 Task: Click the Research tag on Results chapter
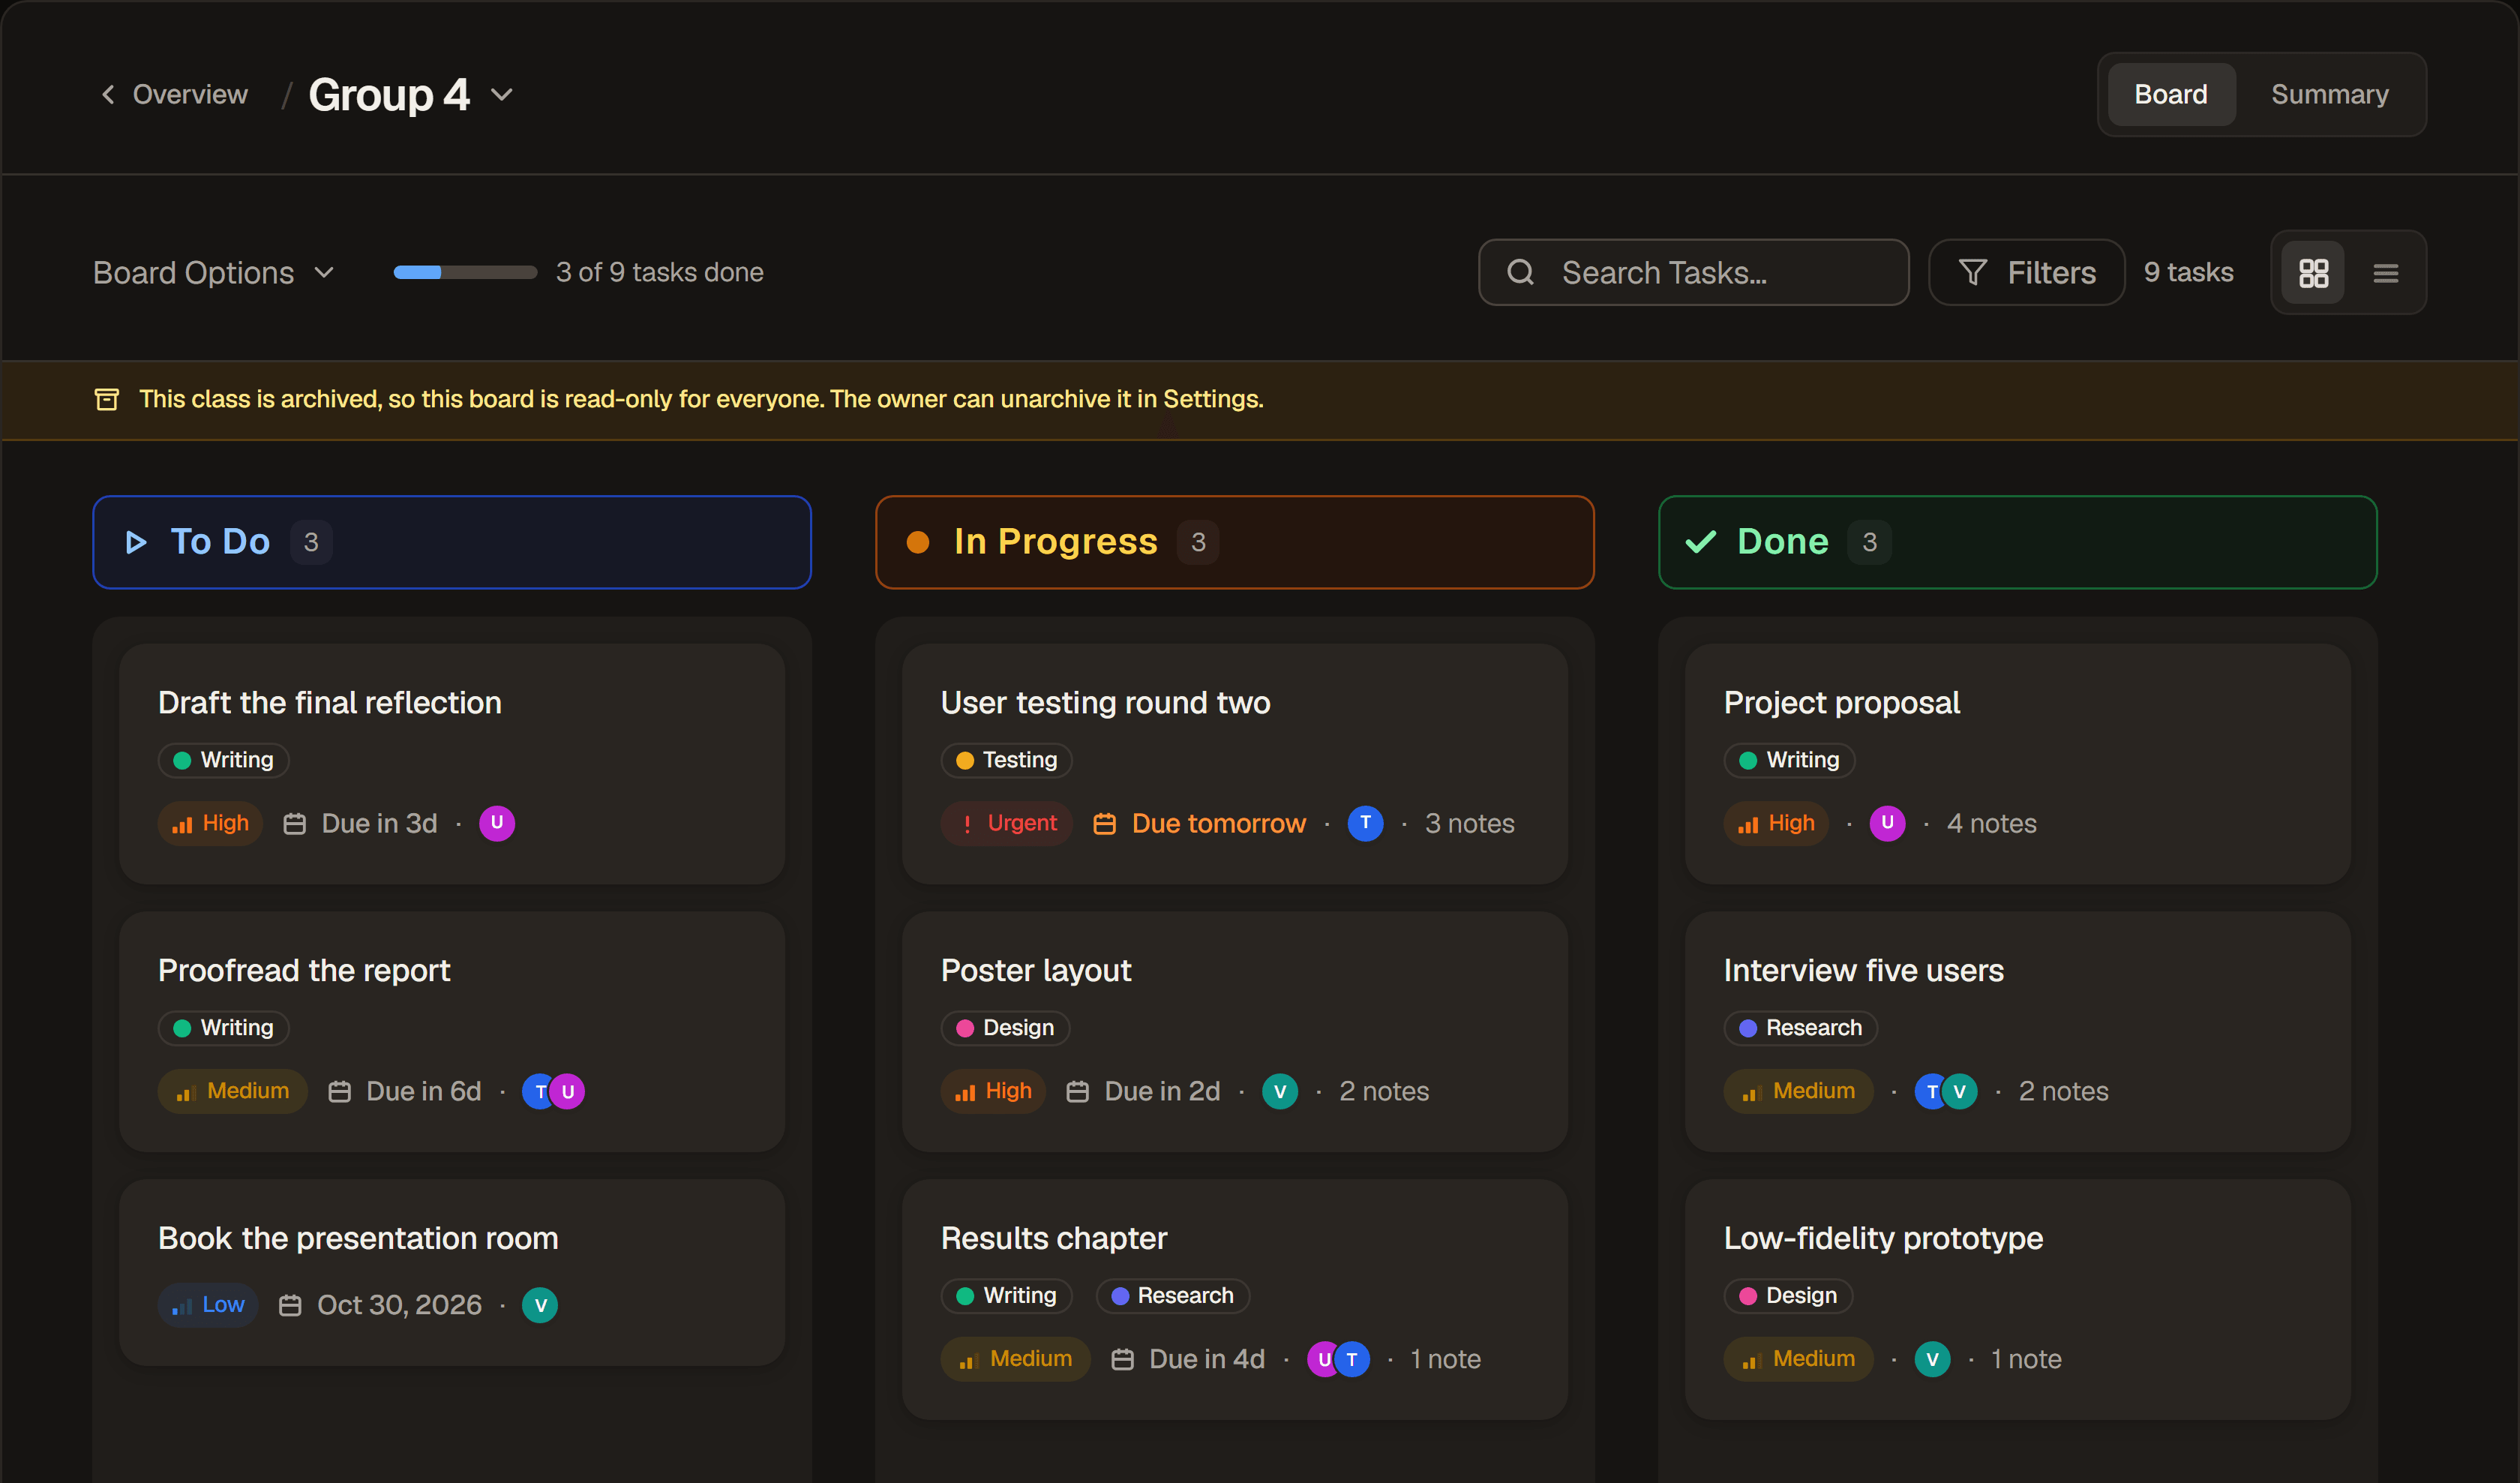[x=1172, y=1296]
